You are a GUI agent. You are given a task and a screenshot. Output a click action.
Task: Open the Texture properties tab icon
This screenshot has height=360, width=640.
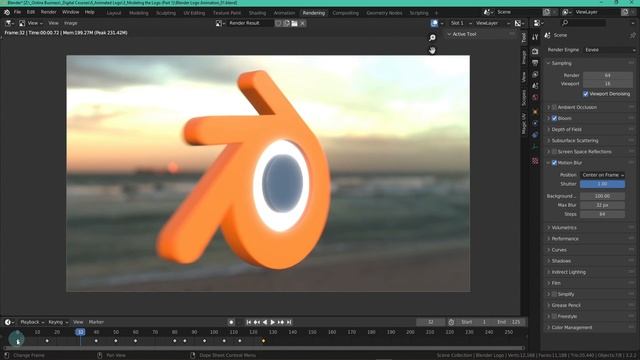coord(535,161)
